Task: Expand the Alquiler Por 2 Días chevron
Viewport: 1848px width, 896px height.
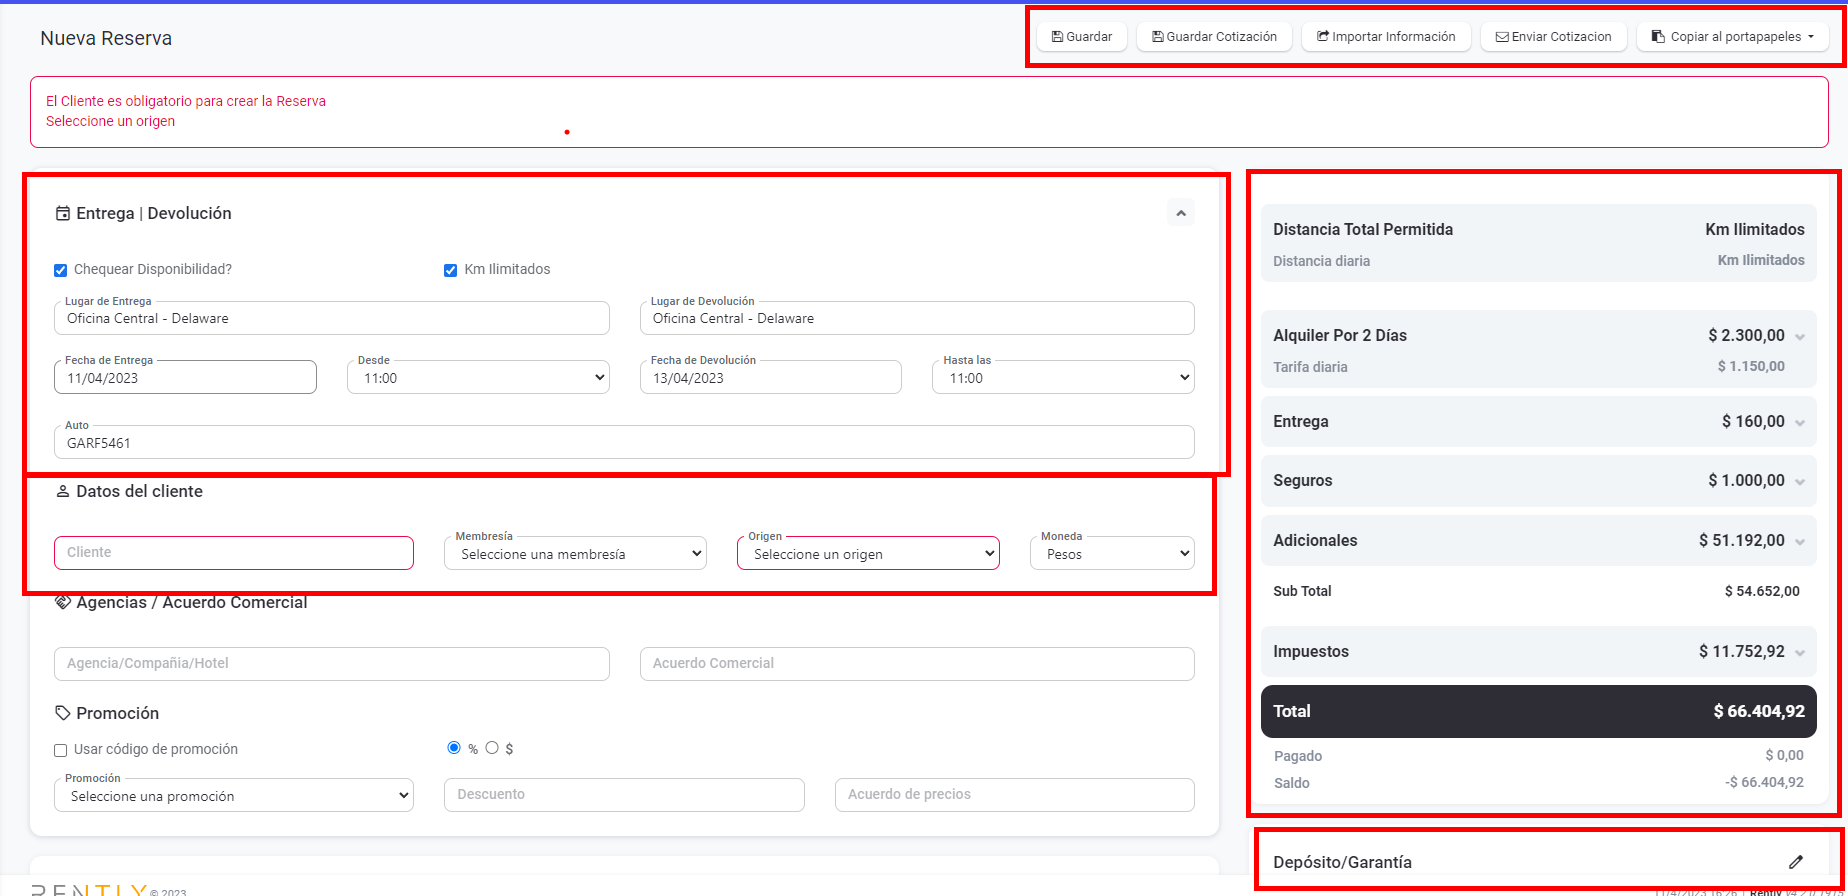Action: pos(1800,337)
